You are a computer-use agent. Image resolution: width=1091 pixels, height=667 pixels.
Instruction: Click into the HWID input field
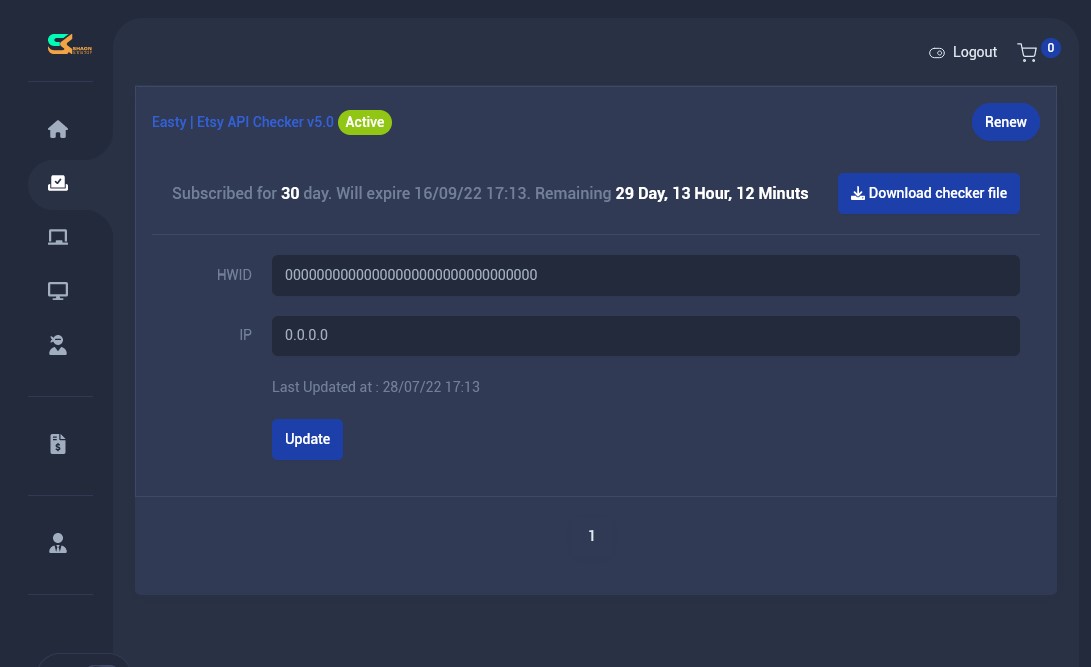645,275
